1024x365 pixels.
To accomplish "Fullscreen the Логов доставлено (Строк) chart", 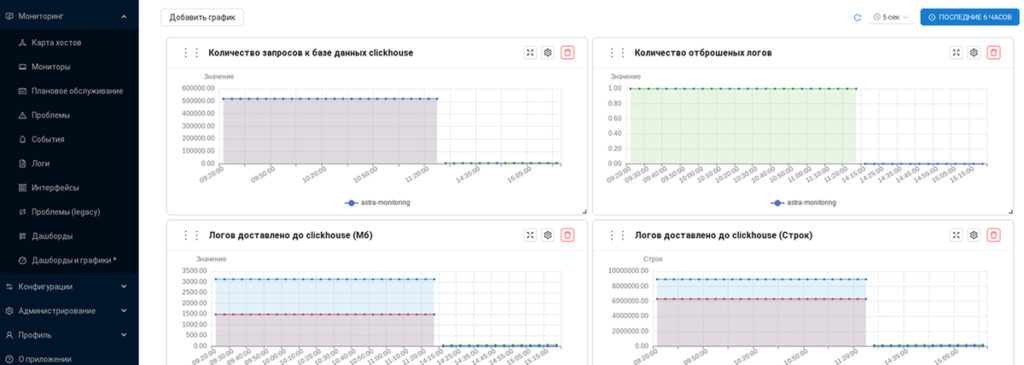I will coord(956,235).
